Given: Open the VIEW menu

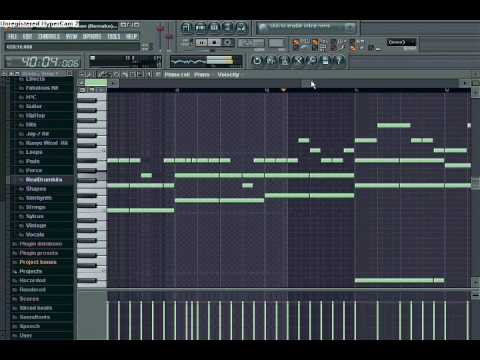Looking at the screenshot, I should pyautogui.click(x=71, y=36).
